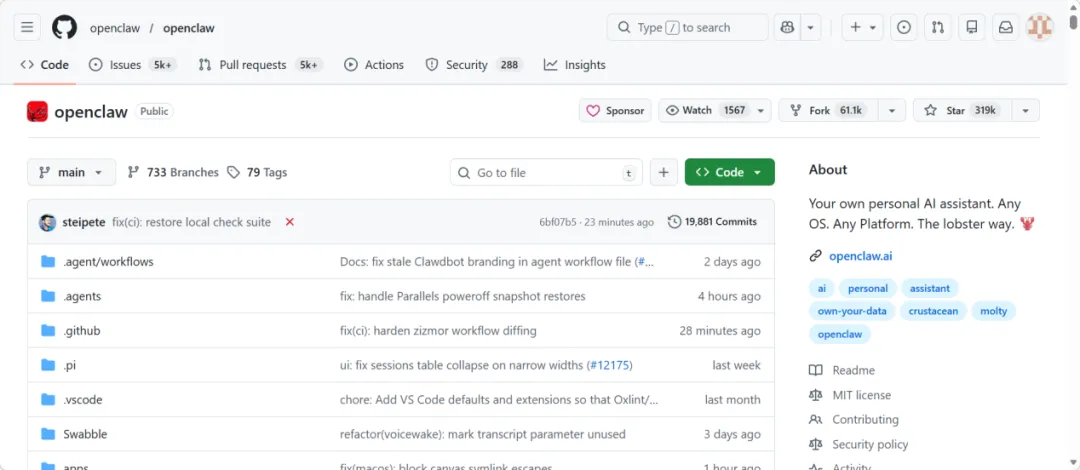Click the Add file plus button
This screenshot has height=470, width=1080.
pyautogui.click(x=664, y=172)
